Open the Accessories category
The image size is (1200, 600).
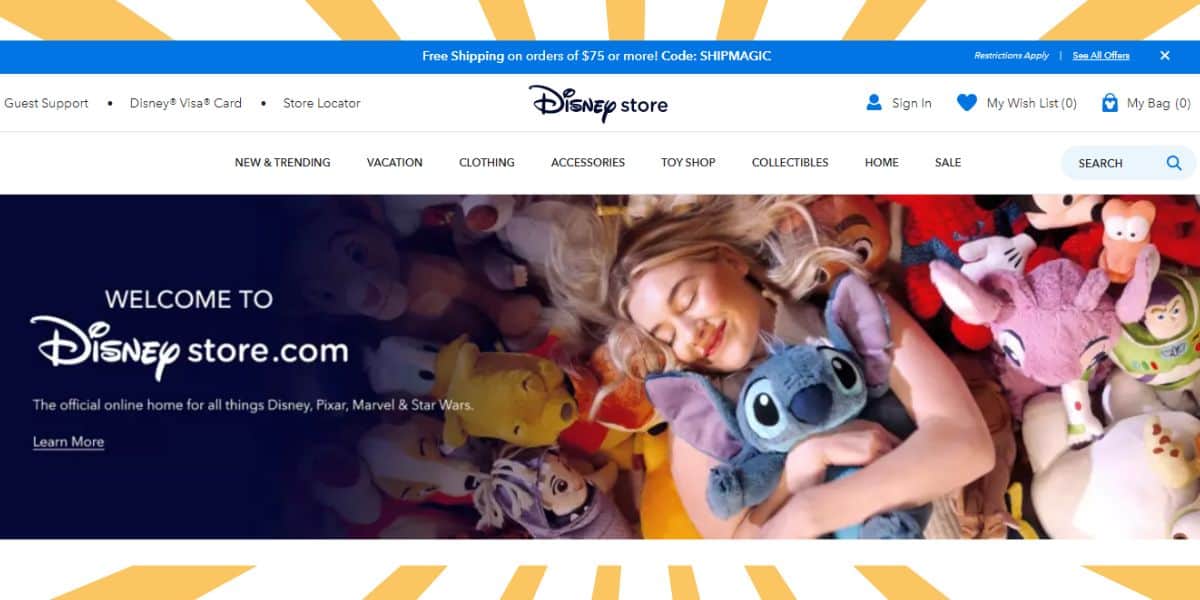(x=588, y=162)
